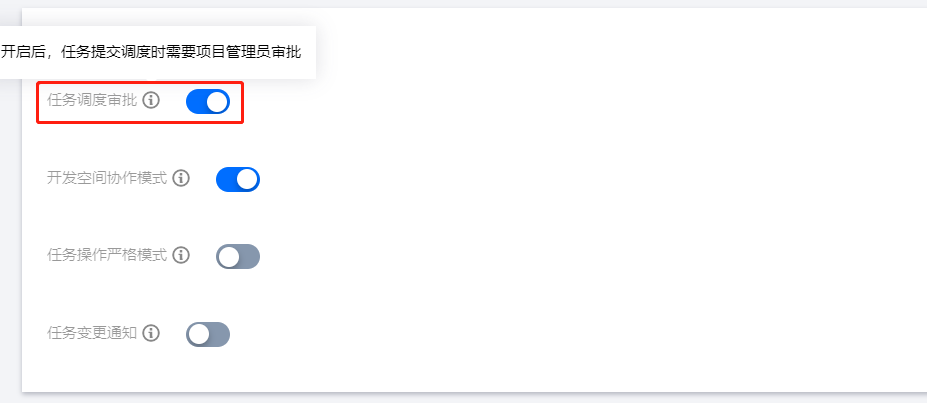Click info icon next to 任务变更通知

(x=151, y=333)
